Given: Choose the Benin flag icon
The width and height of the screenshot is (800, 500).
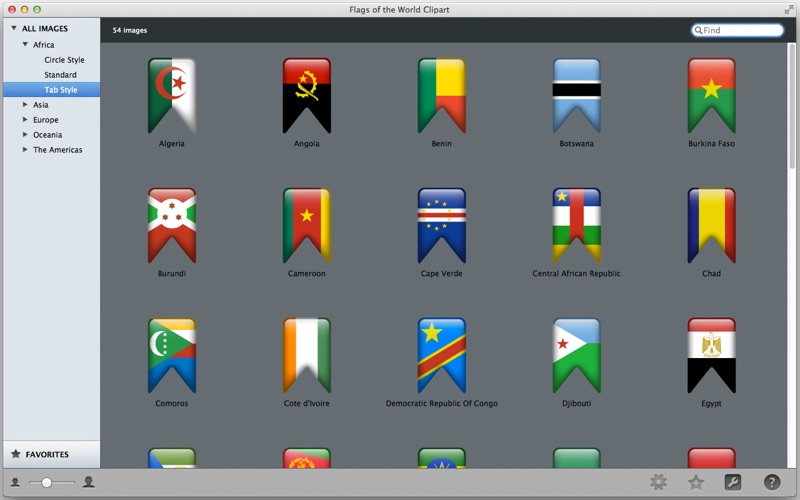Looking at the screenshot, I should [x=441, y=96].
